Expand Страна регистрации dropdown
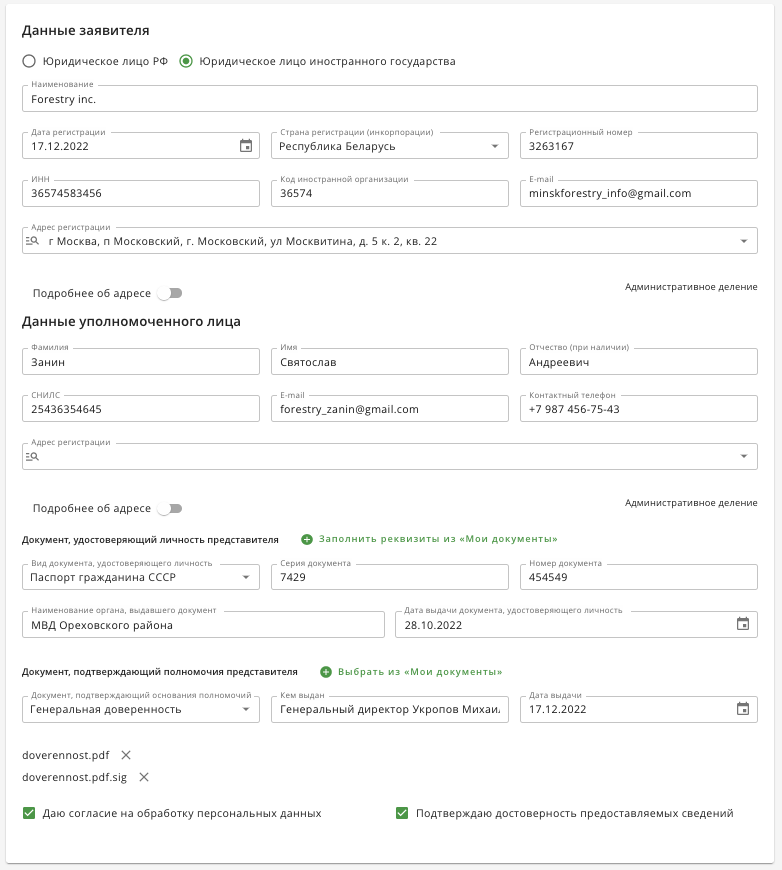This screenshot has height=870, width=782. 495,146
